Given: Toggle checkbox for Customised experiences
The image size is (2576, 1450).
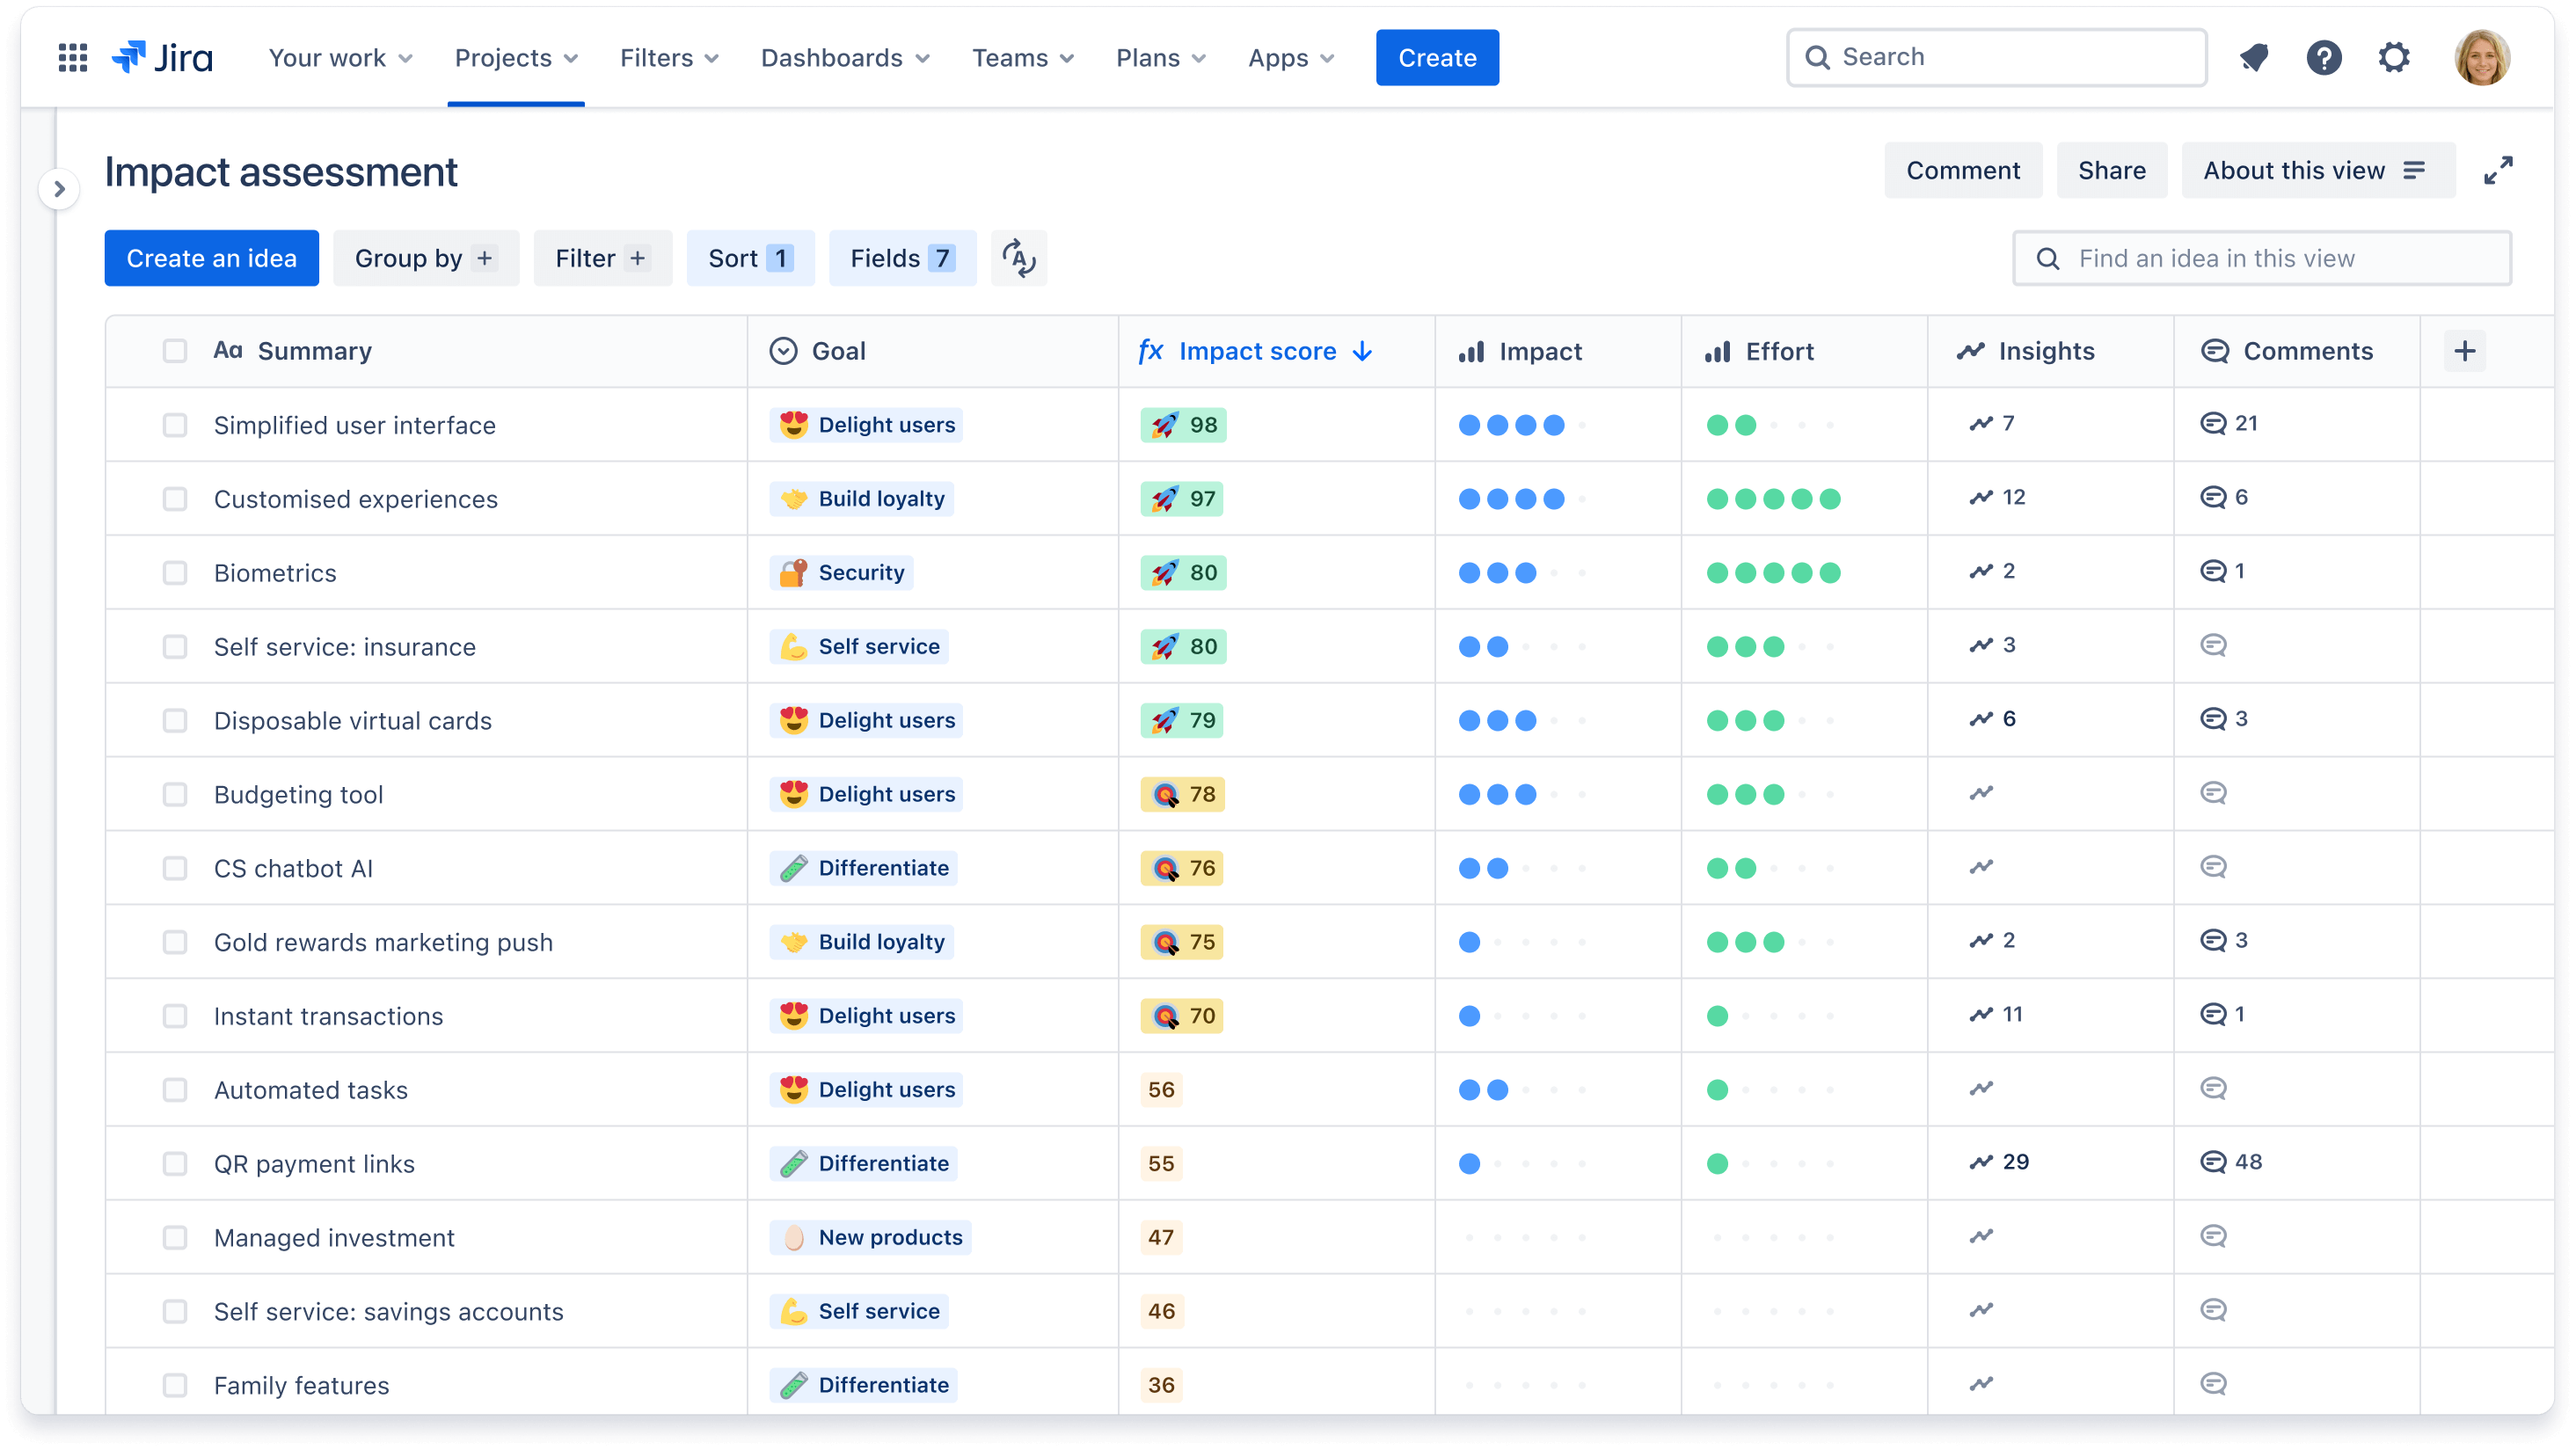Looking at the screenshot, I should pyautogui.click(x=175, y=497).
